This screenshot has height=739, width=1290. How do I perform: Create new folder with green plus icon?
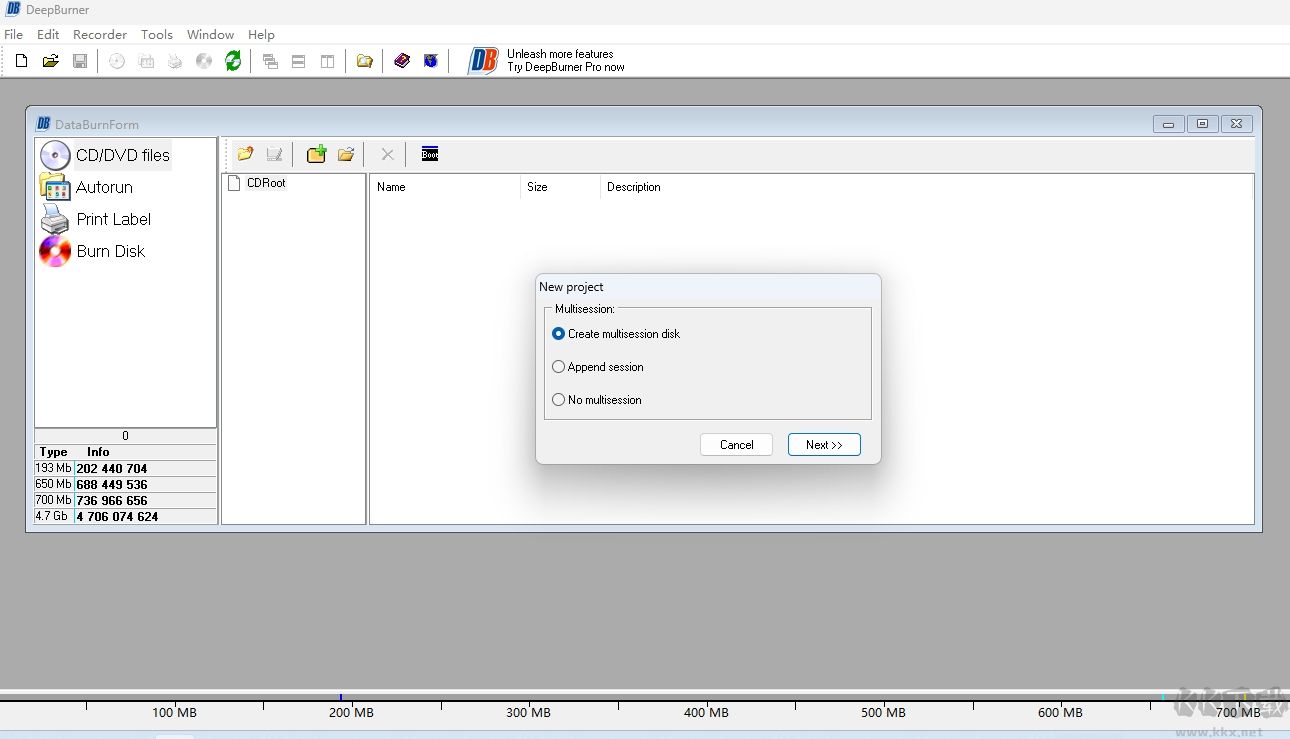click(x=316, y=154)
